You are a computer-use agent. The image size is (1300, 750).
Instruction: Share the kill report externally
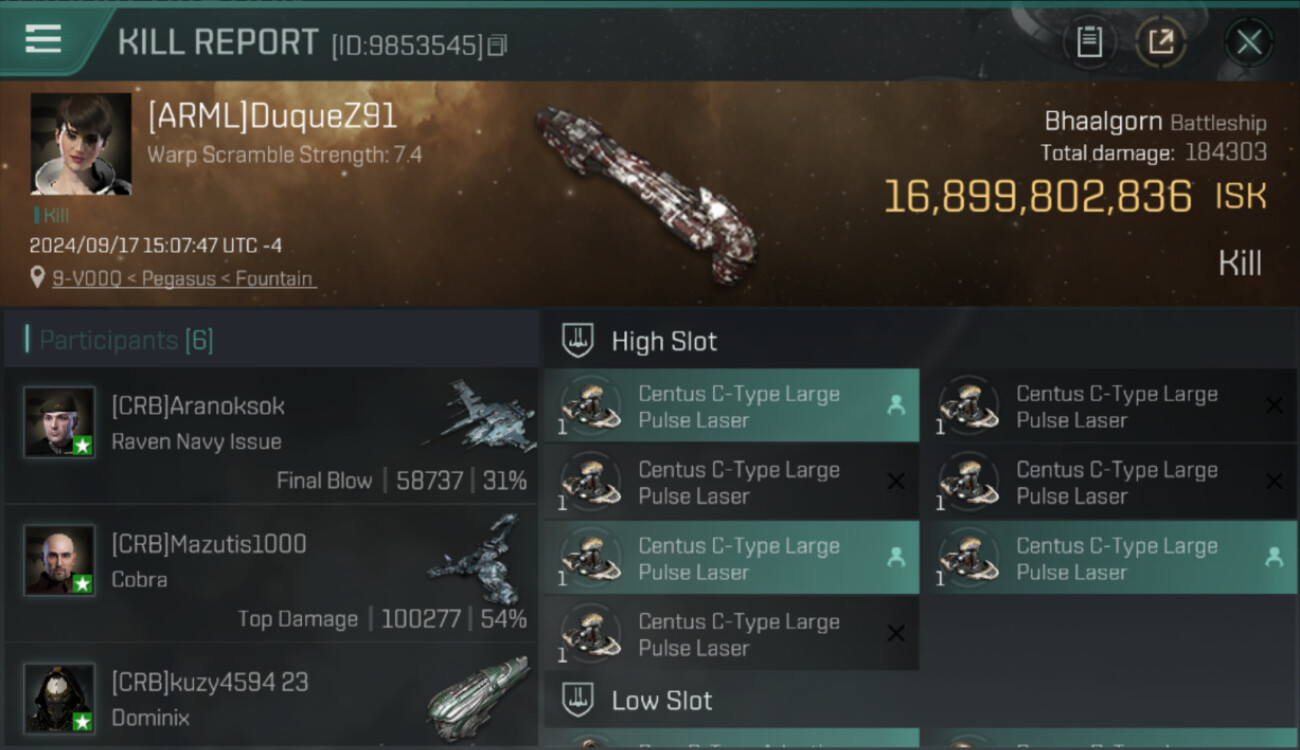point(1160,42)
